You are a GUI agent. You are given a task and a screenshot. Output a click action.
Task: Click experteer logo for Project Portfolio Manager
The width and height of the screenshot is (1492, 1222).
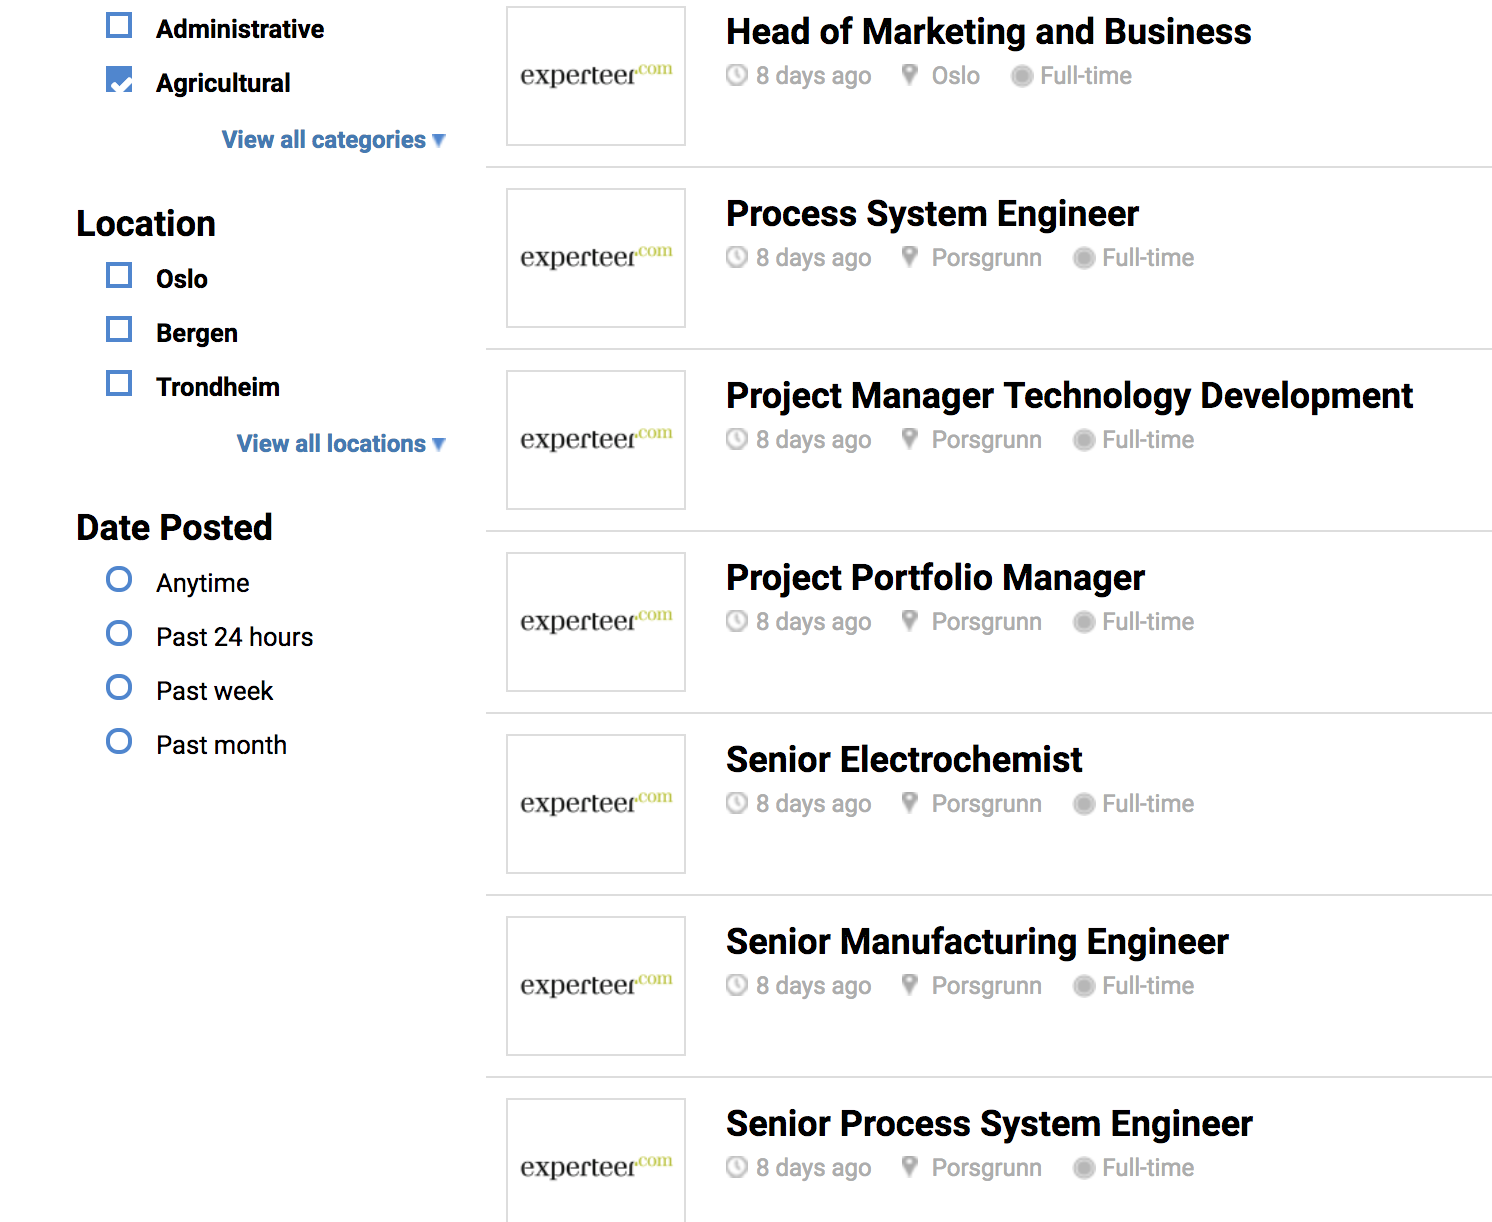pyautogui.click(x=596, y=622)
